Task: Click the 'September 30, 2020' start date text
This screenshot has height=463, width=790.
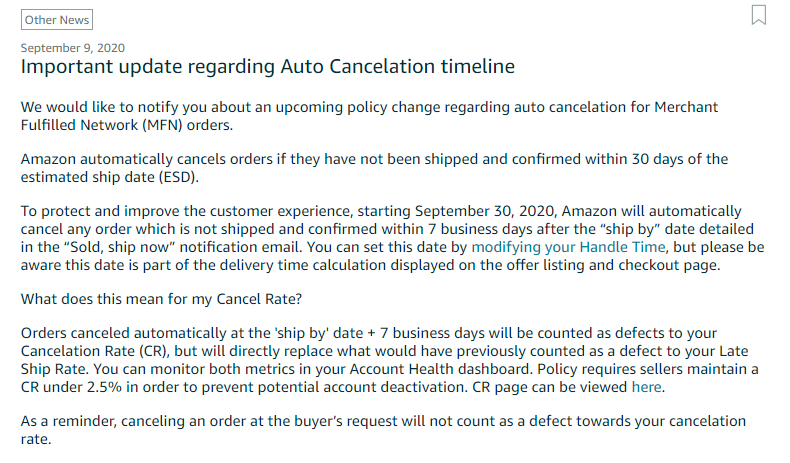Action: click(x=485, y=211)
